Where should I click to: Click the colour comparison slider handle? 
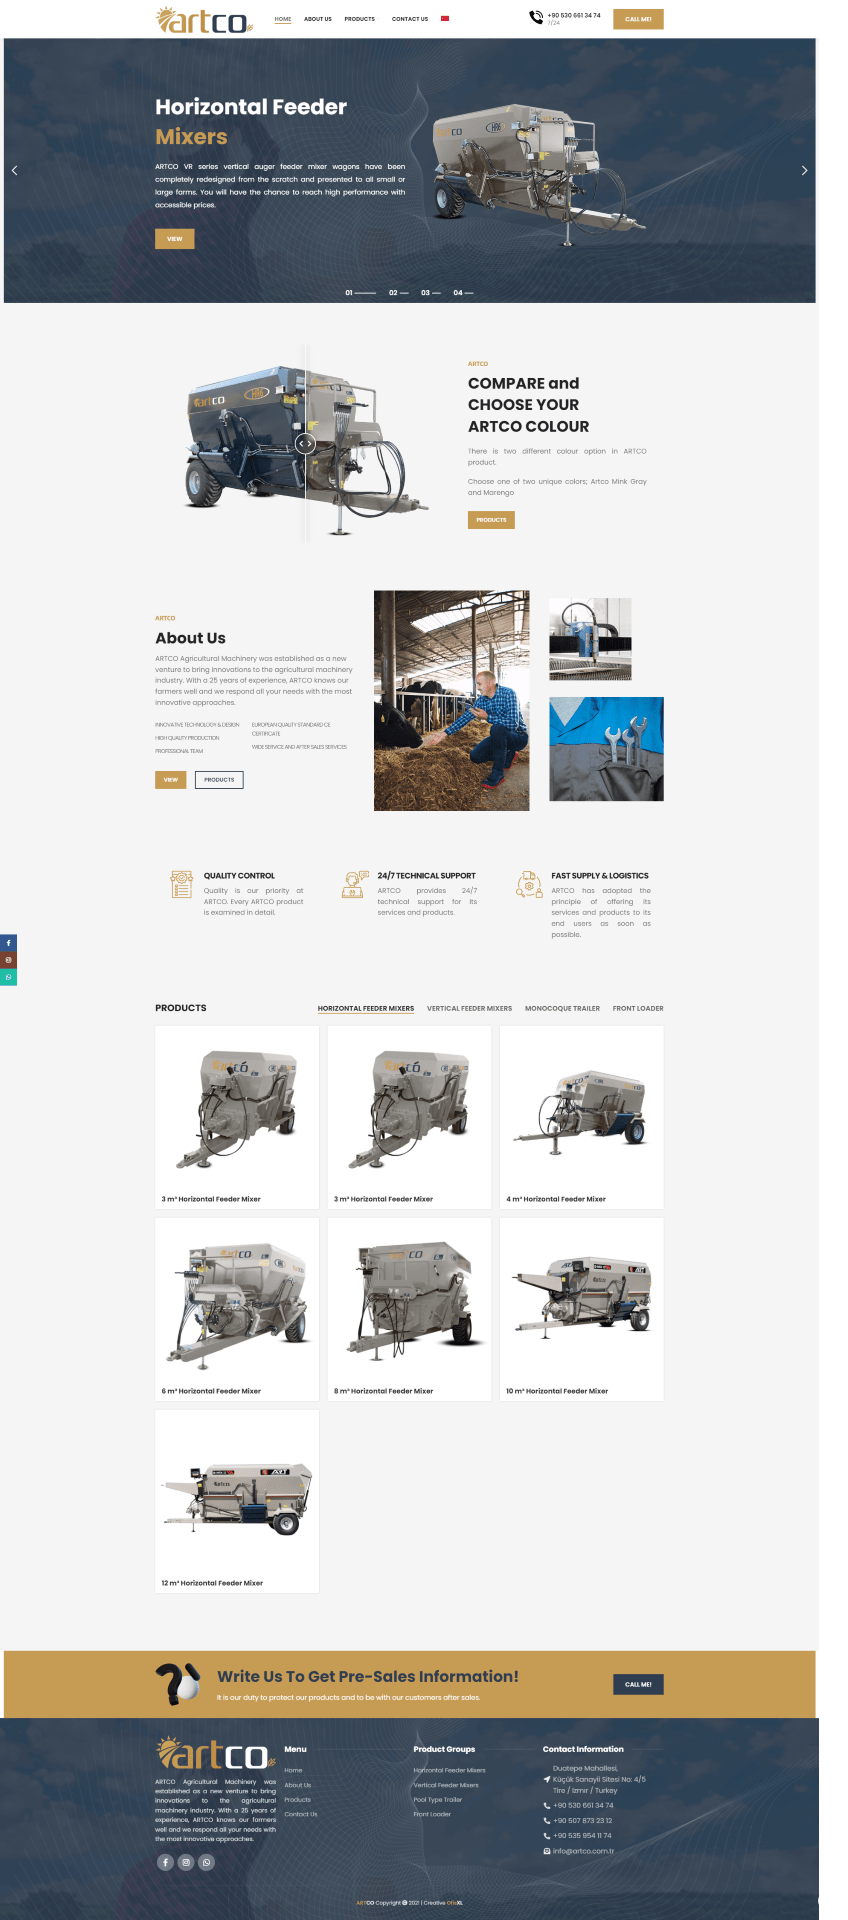pos(306,443)
